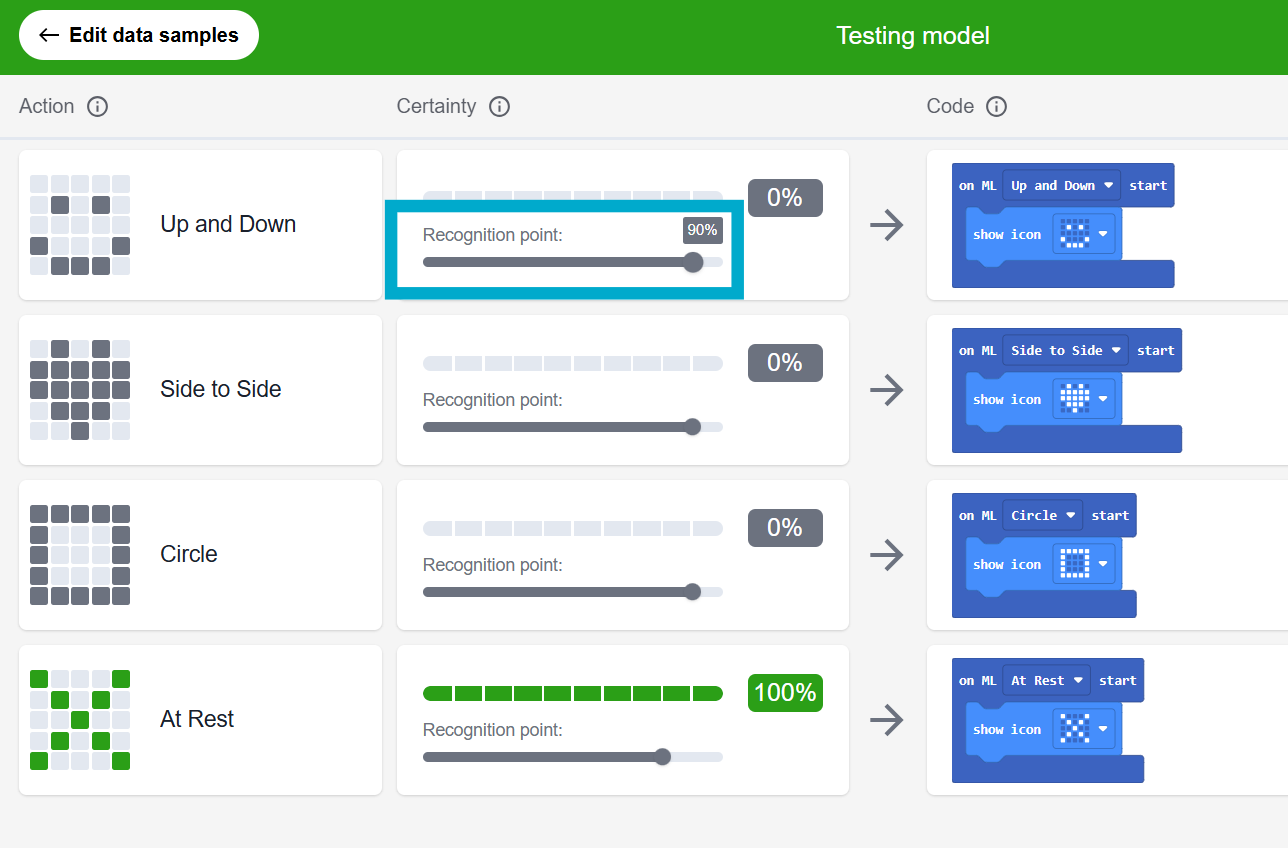The image size is (1288, 848).
Task: Click the green 100% certainty badge
Action: (785, 692)
